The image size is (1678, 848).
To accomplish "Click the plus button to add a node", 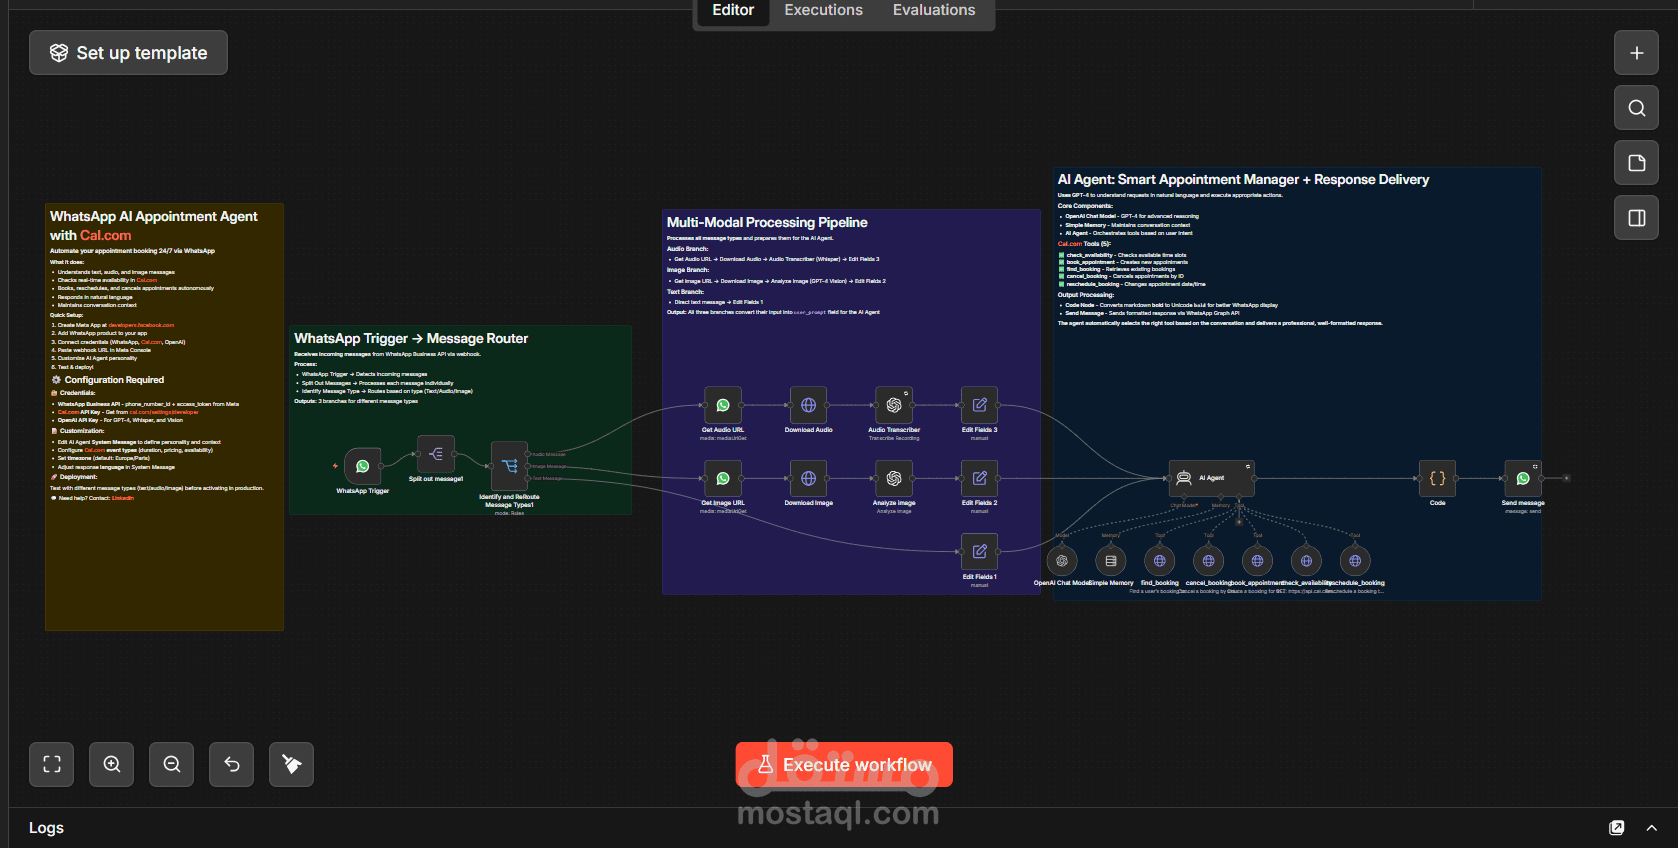I will pos(1636,53).
